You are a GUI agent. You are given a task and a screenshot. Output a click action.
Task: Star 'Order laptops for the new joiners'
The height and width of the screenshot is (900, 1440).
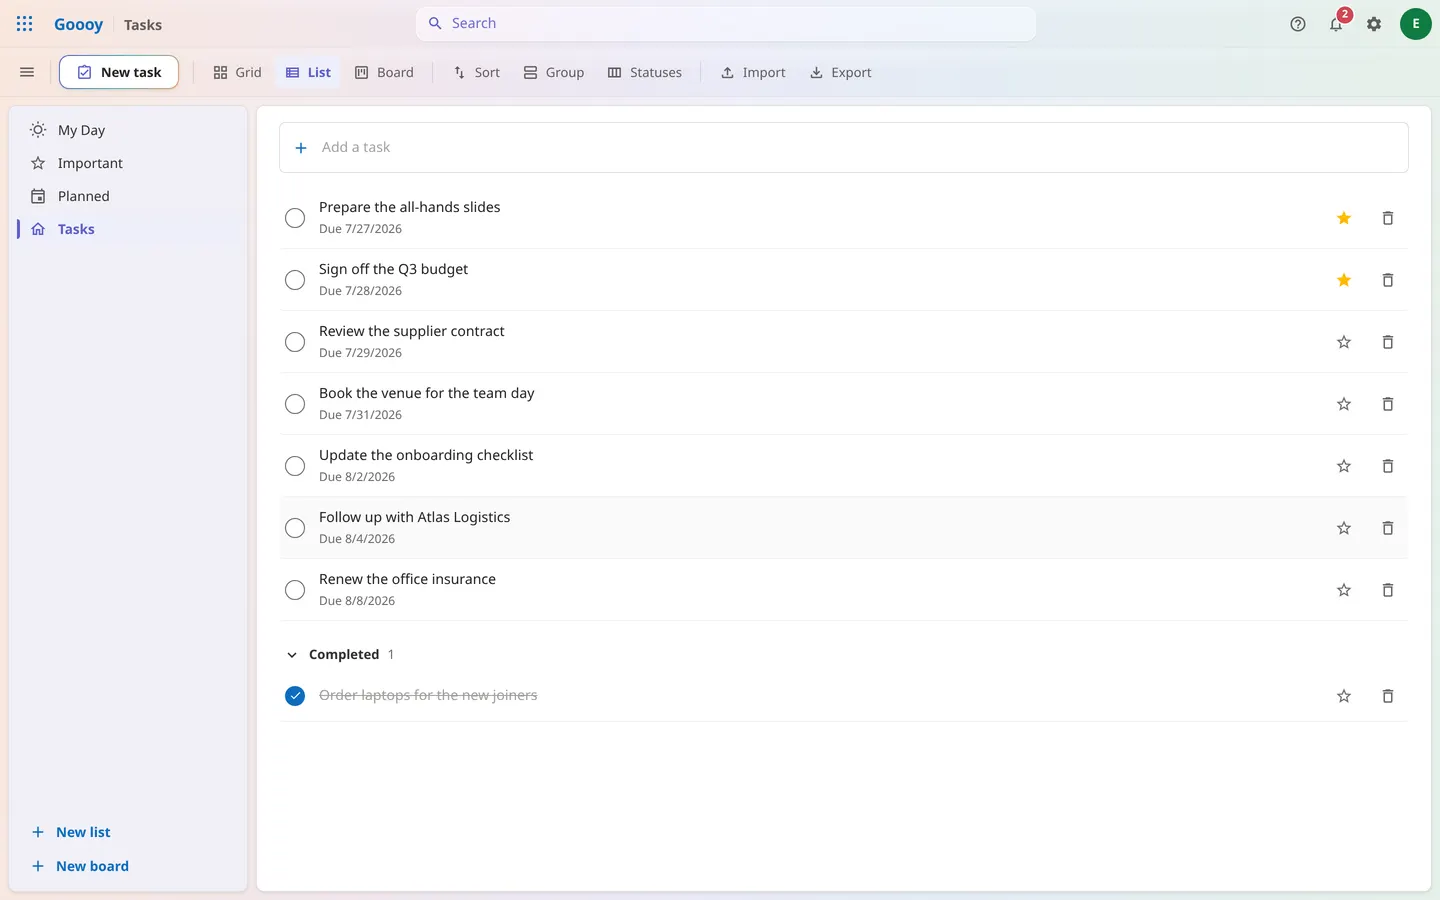pos(1344,696)
